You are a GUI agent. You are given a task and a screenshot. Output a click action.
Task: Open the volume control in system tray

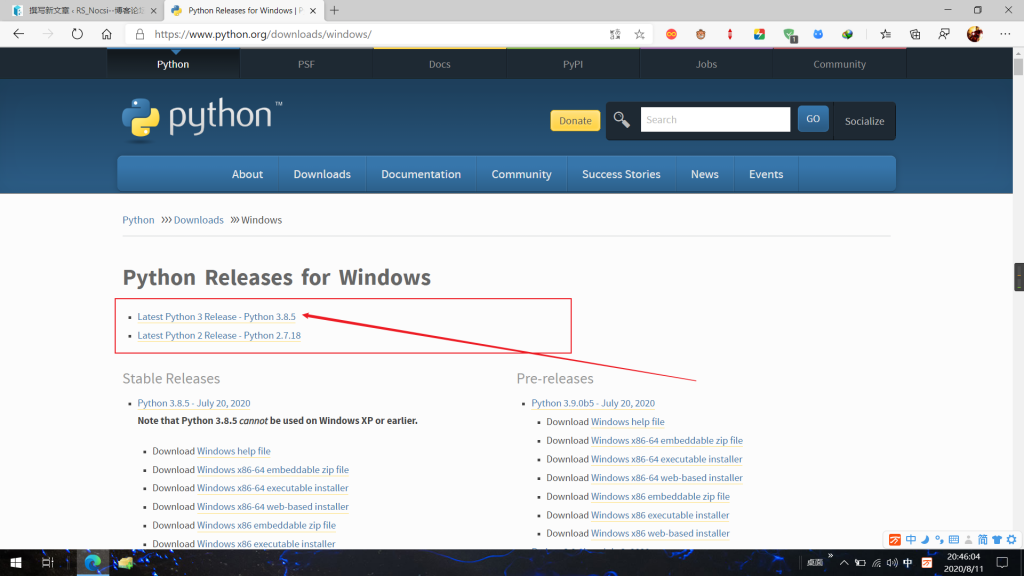[x=892, y=562]
